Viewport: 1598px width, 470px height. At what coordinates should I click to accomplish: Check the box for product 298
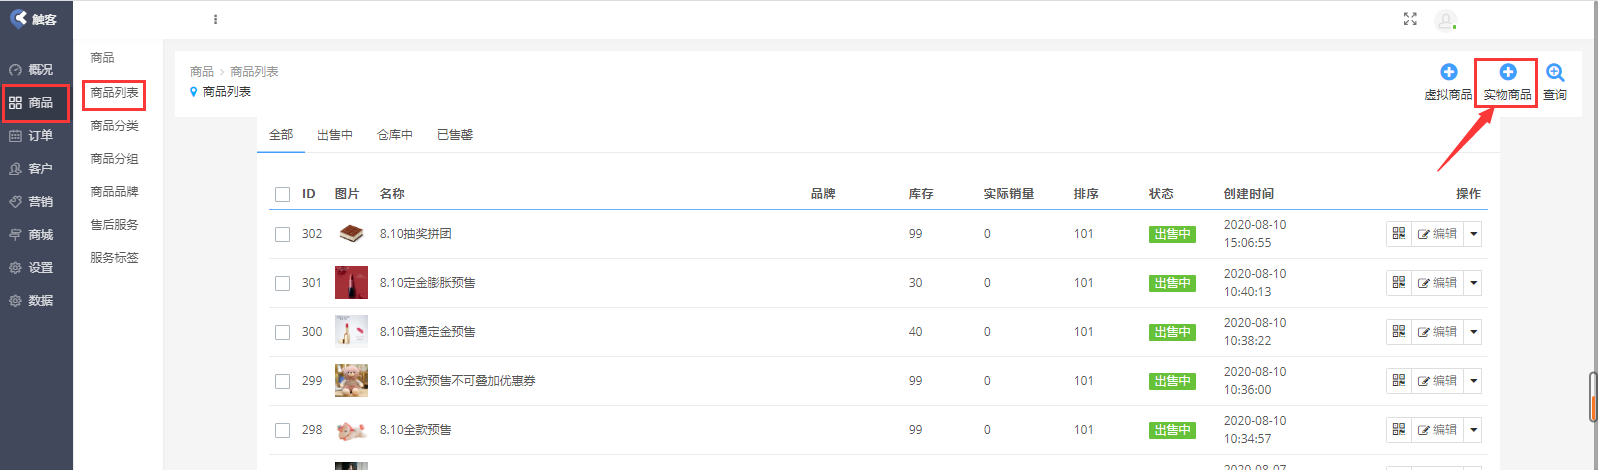tap(282, 430)
